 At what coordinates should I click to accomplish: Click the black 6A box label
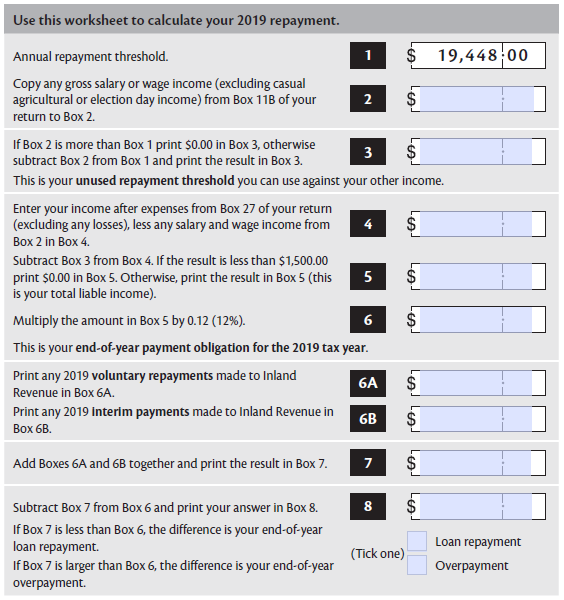368,383
